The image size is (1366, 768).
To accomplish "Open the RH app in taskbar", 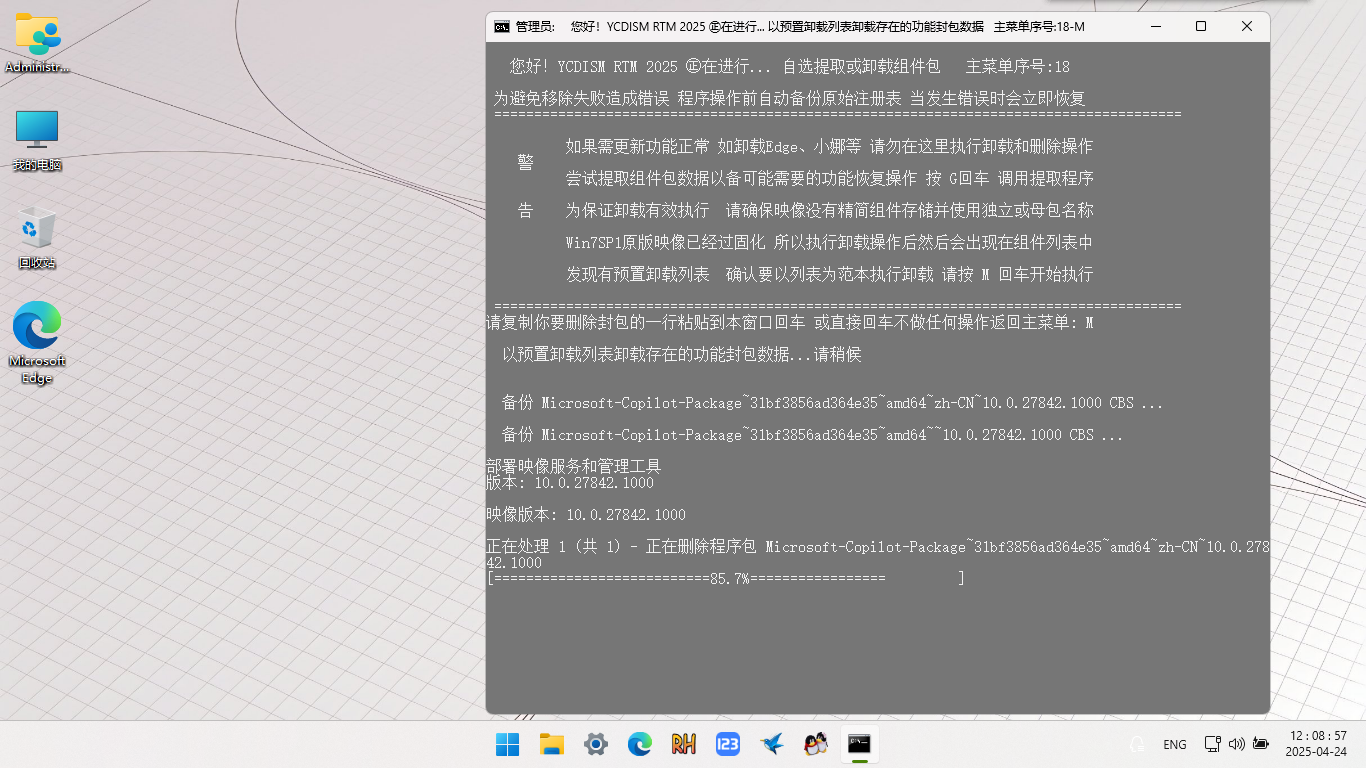I will click(x=684, y=744).
